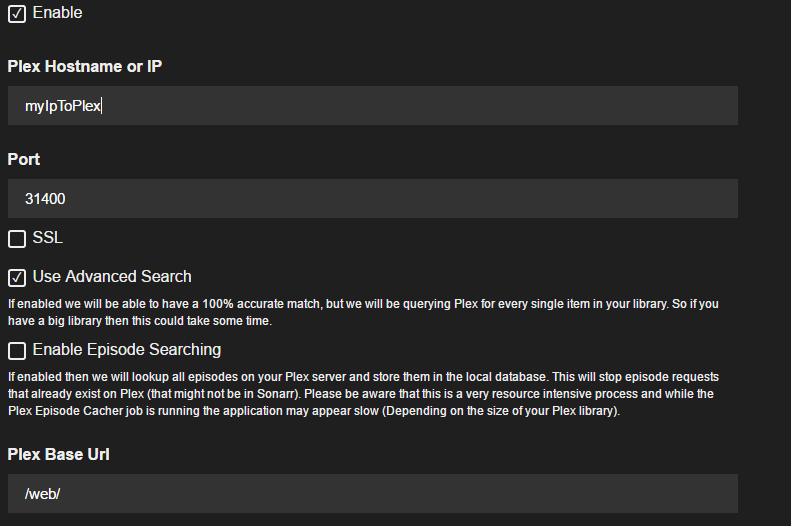Focus the Plex Hostname or IP field
The height and width of the screenshot is (526, 791).
[x=373, y=105]
